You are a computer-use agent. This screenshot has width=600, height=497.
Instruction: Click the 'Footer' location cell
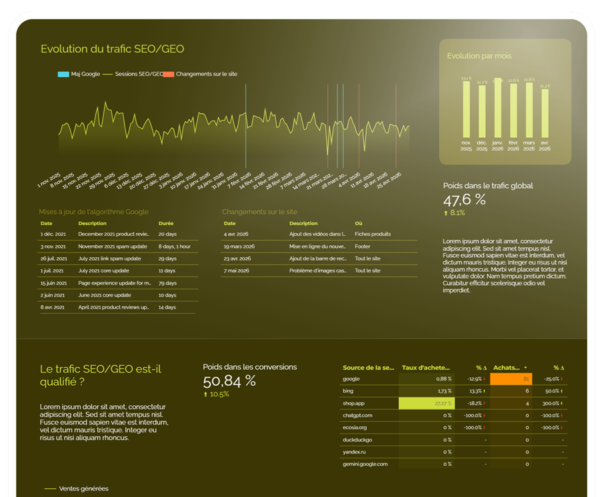[x=362, y=246]
